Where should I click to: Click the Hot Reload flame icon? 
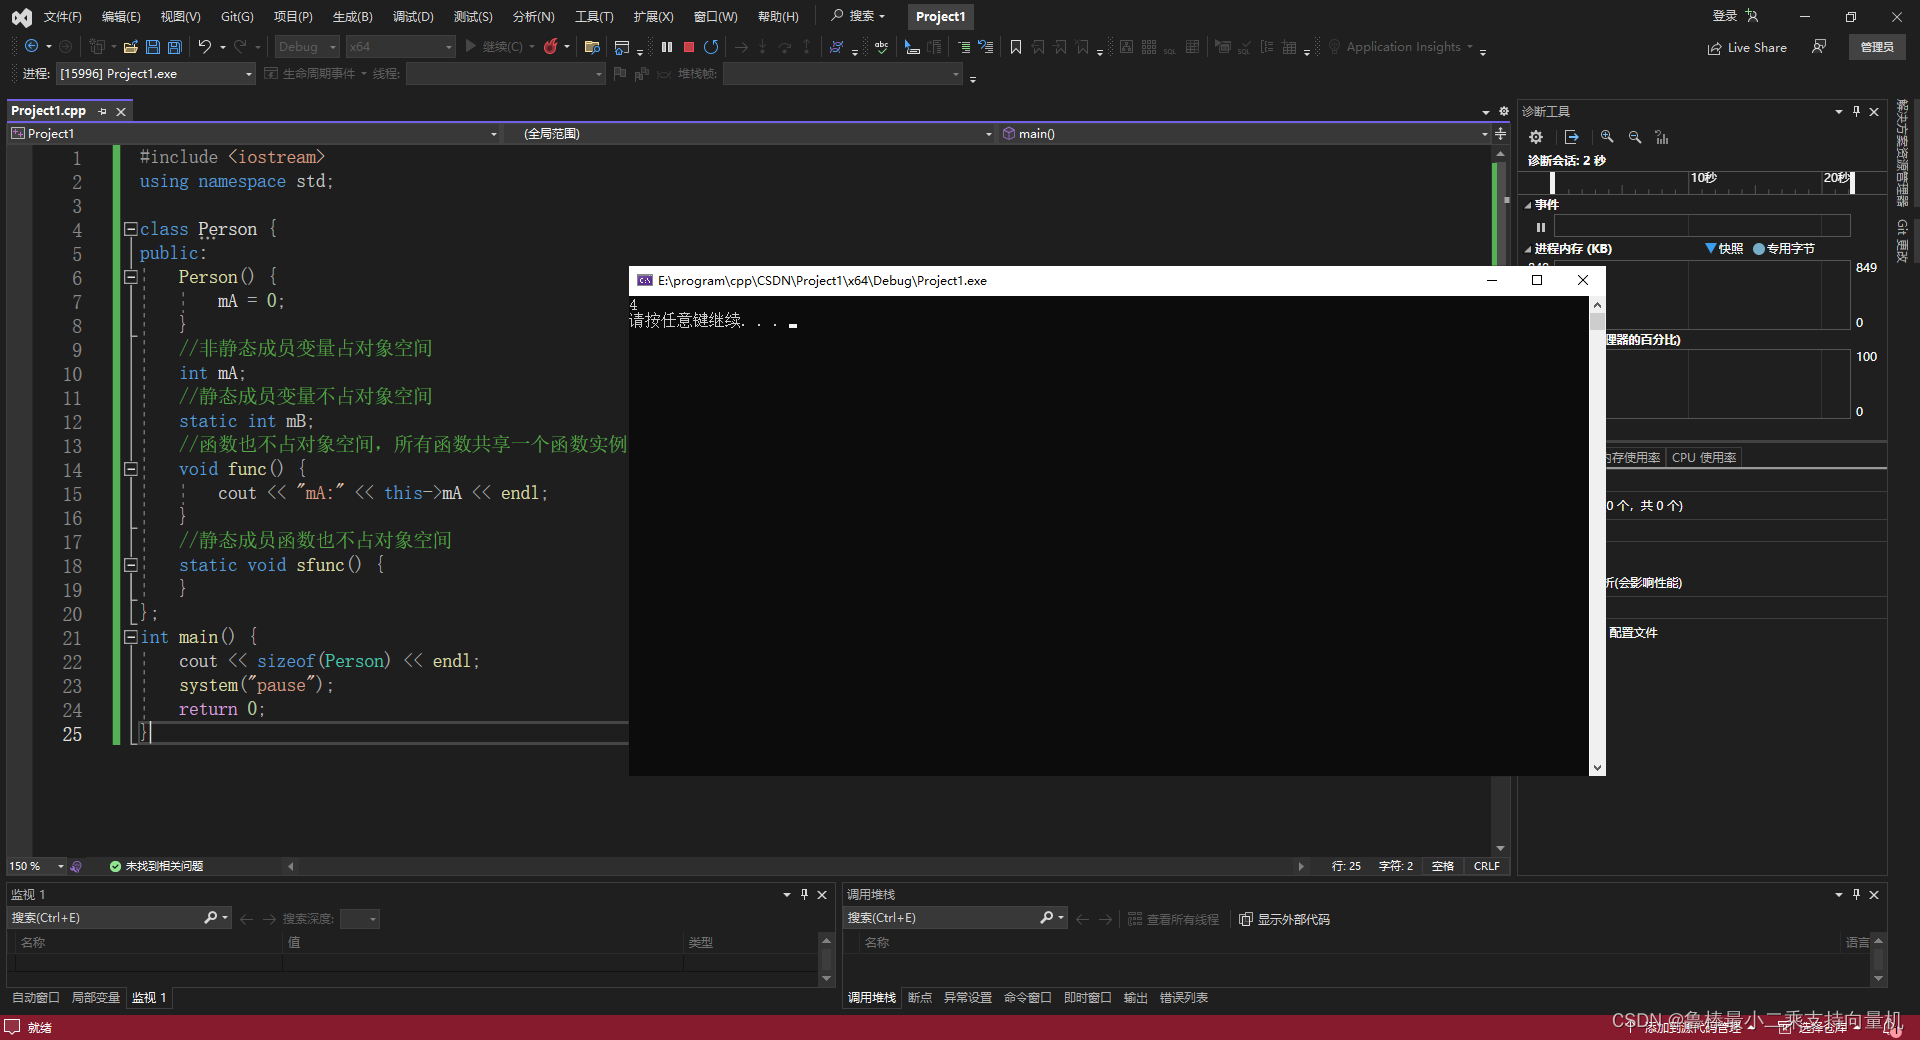click(x=551, y=47)
